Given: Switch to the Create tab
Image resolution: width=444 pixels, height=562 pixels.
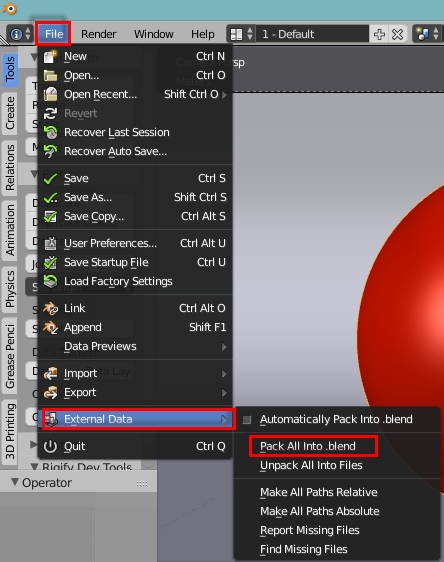Looking at the screenshot, I should coord(10,113).
